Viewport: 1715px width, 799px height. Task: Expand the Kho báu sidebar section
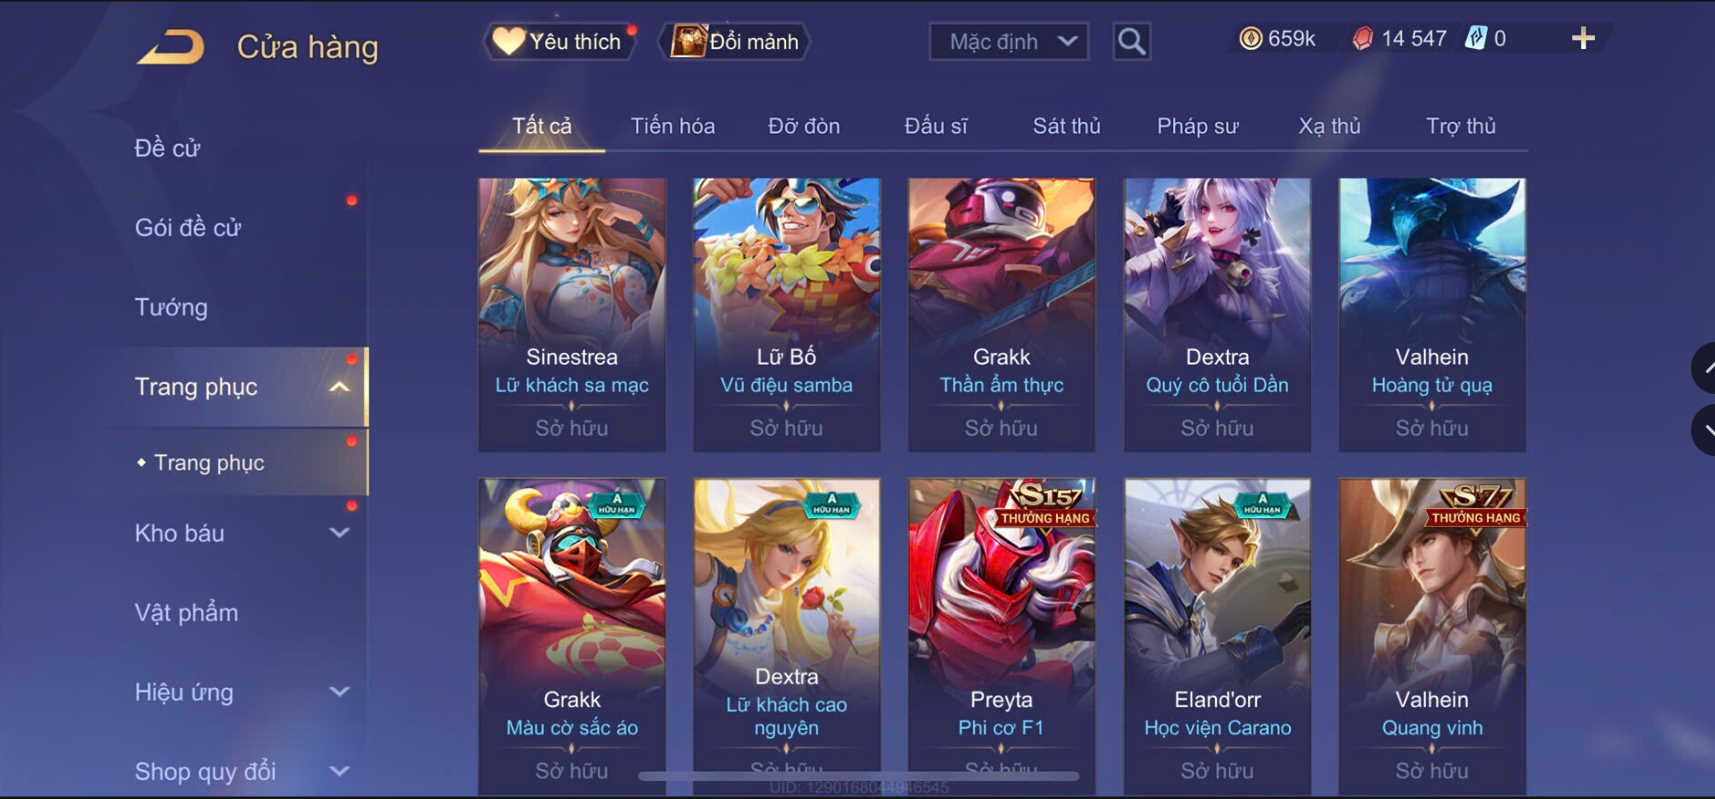(340, 533)
